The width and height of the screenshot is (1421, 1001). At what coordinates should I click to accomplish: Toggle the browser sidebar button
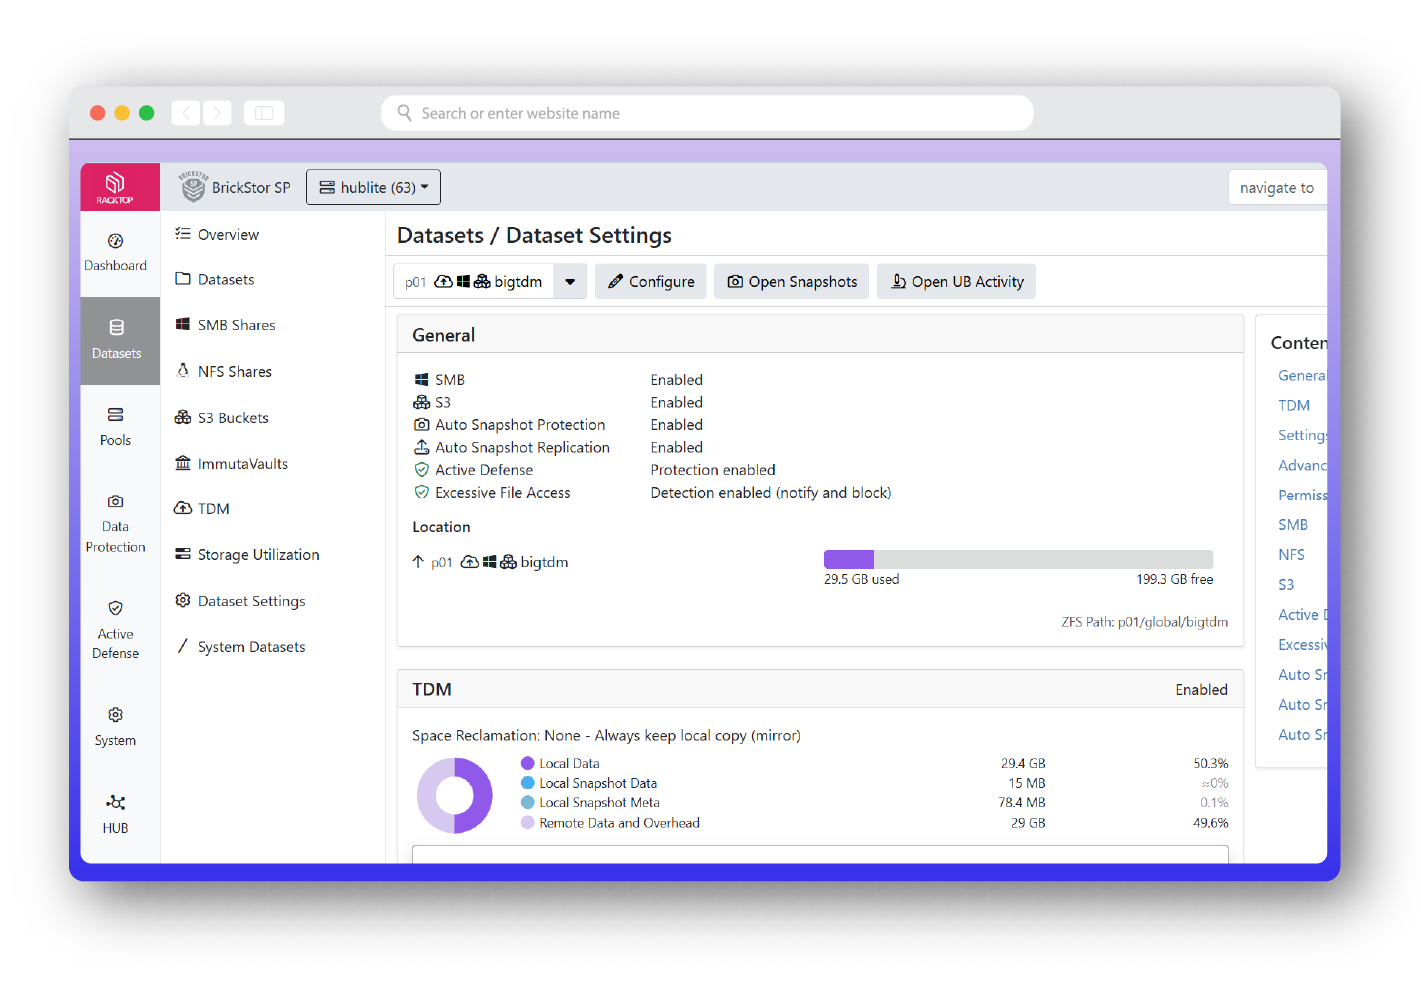pos(264,113)
